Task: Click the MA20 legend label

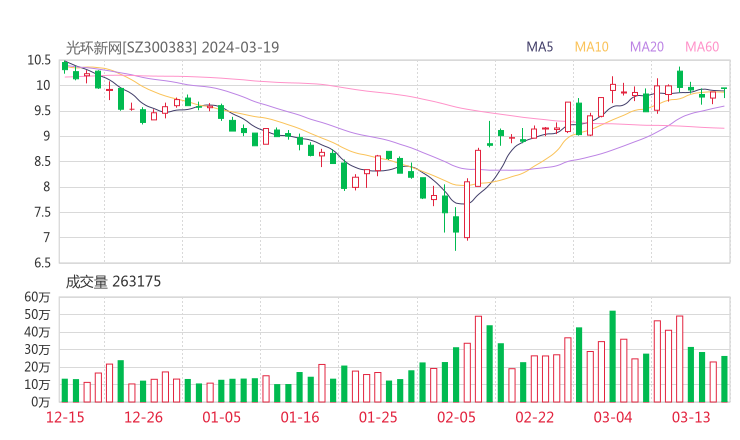Action: coord(647,47)
